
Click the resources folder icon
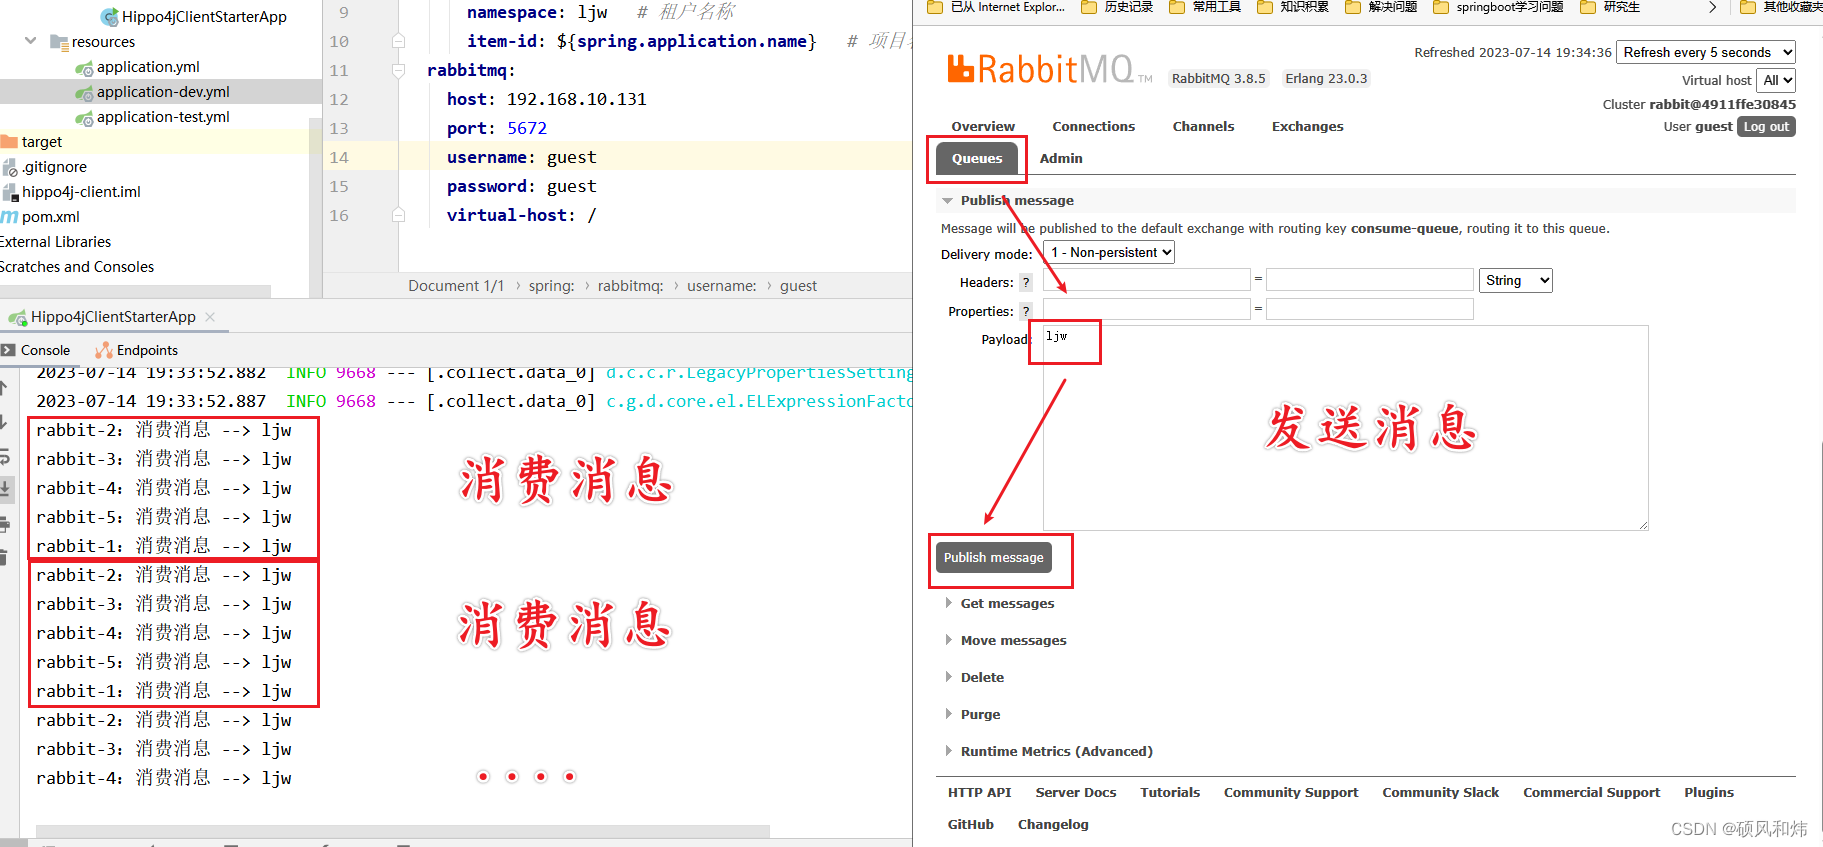coord(59,42)
